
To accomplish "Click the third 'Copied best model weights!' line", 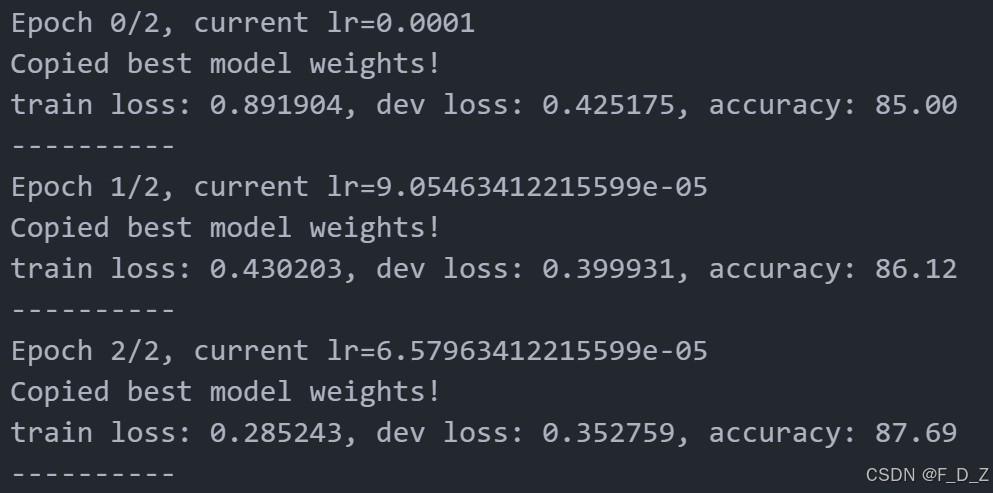I will [225, 392].
